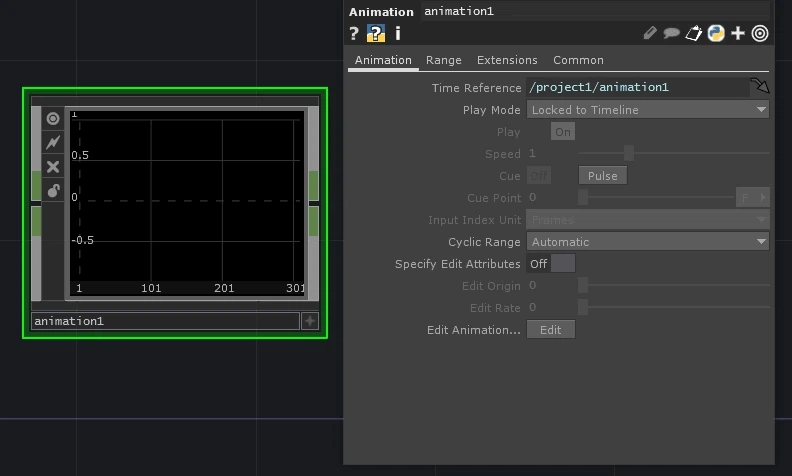Click the pencil edit icon in parameter header
Viewport: 792px width, 476px height.
click(650, 33)
